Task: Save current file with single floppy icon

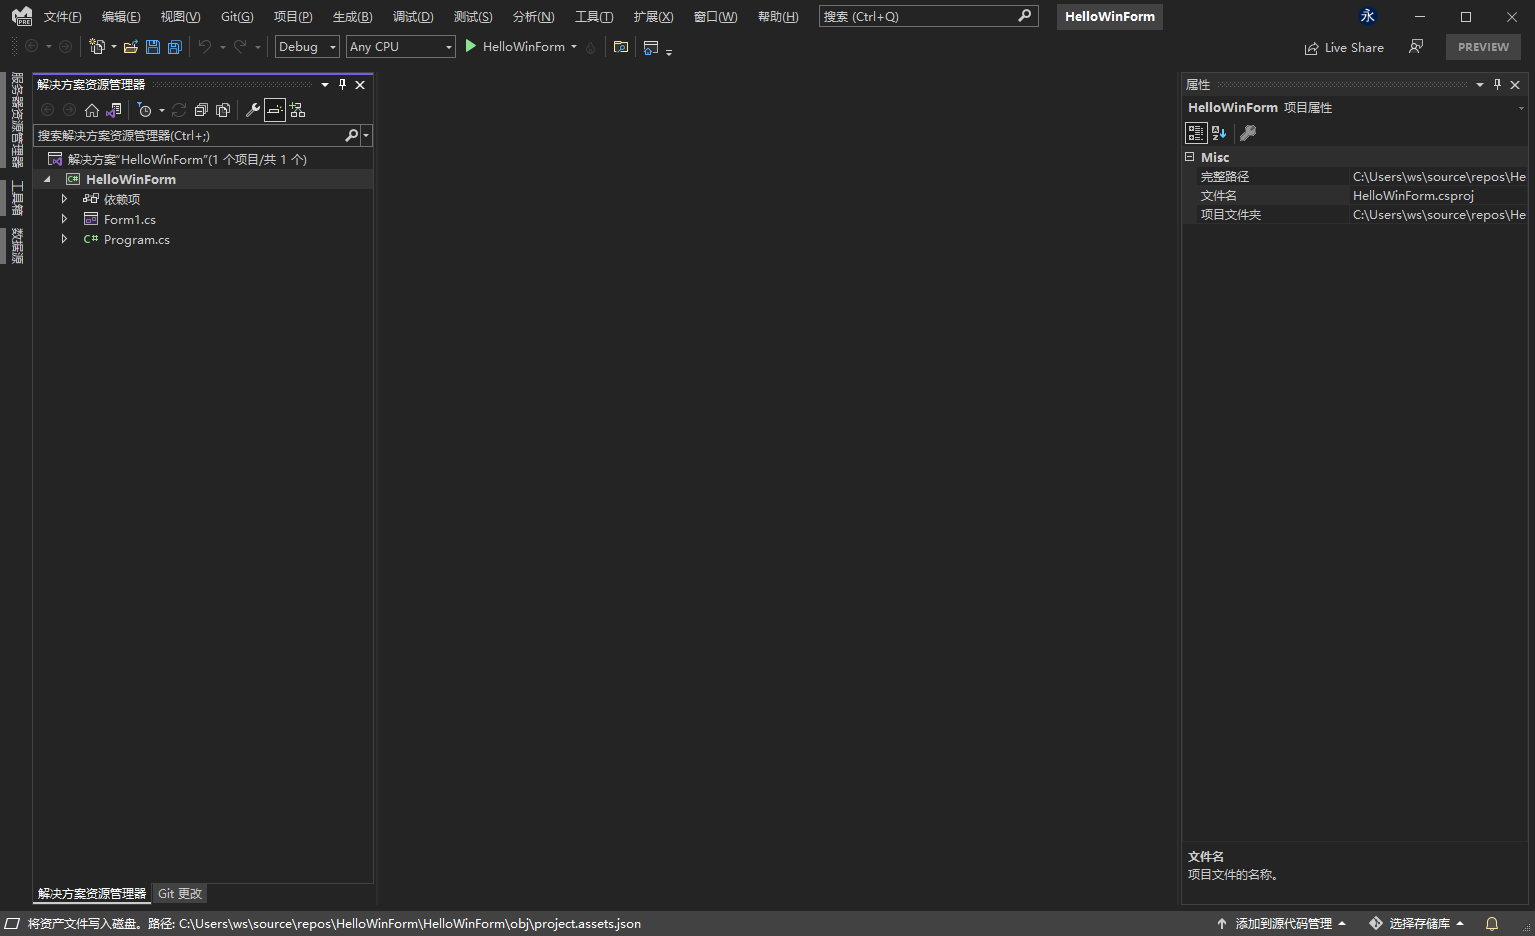Action: point(153,47)
